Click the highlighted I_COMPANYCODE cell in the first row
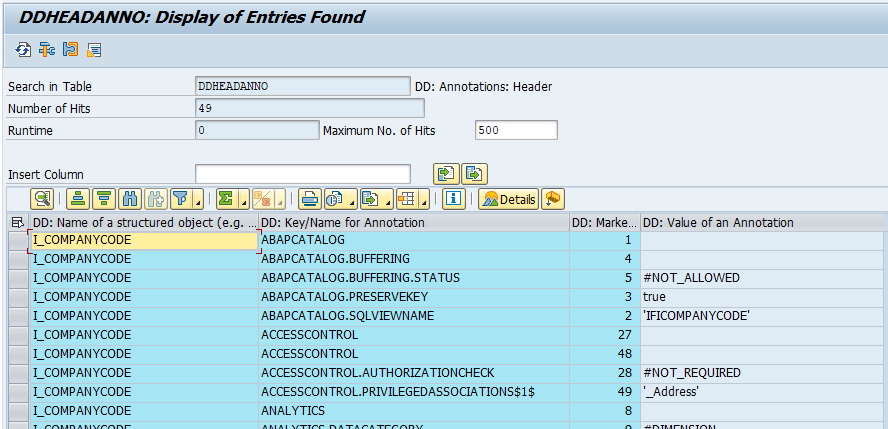Viewport: 888px width, 429px height. 144,240
